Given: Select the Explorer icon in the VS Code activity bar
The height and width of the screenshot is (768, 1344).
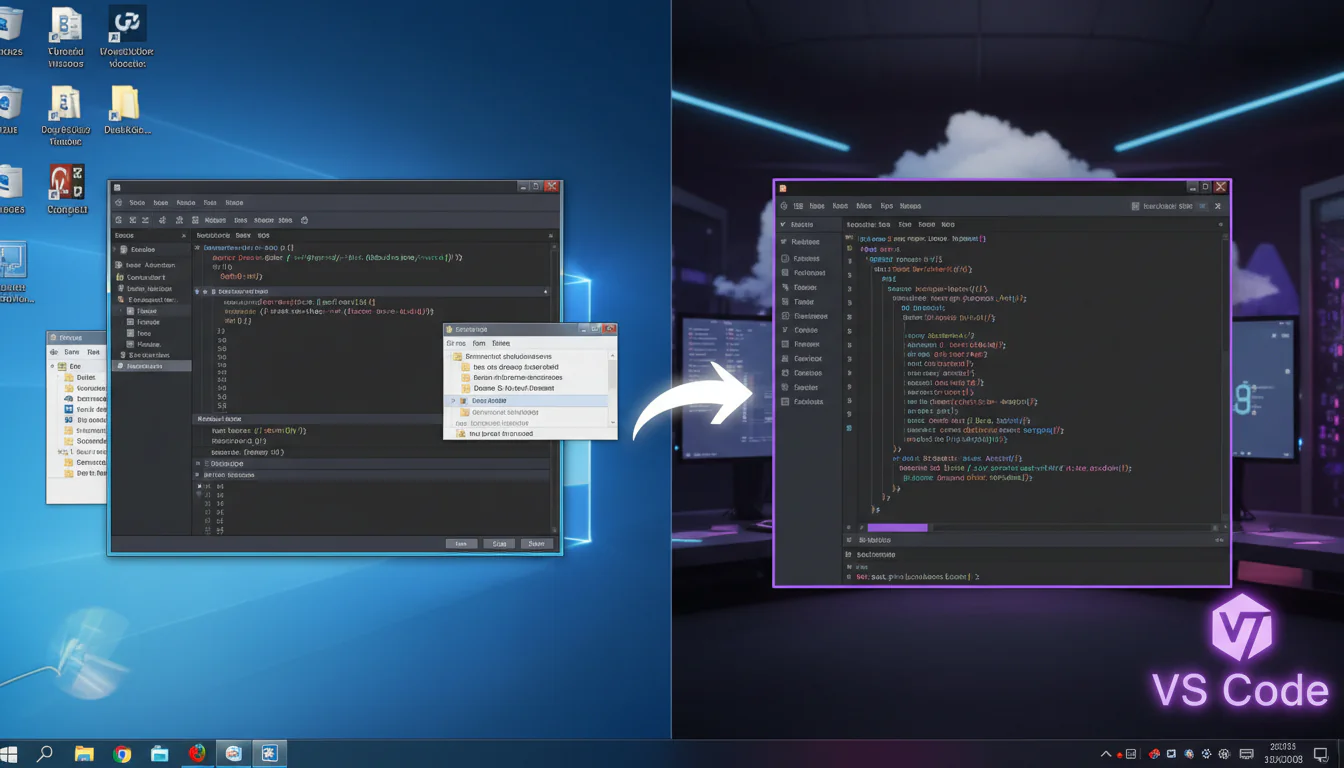Looking at the screenshot, I should (x=786, y=241).
